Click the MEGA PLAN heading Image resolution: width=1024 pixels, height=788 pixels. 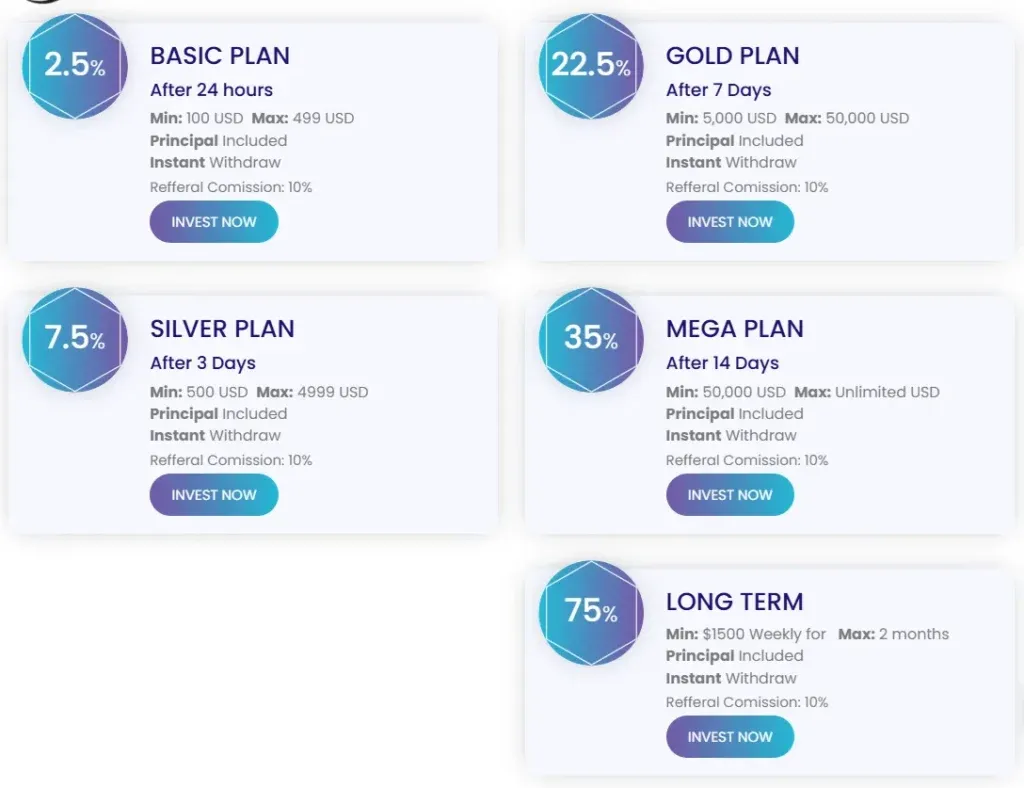pos(735,329)
